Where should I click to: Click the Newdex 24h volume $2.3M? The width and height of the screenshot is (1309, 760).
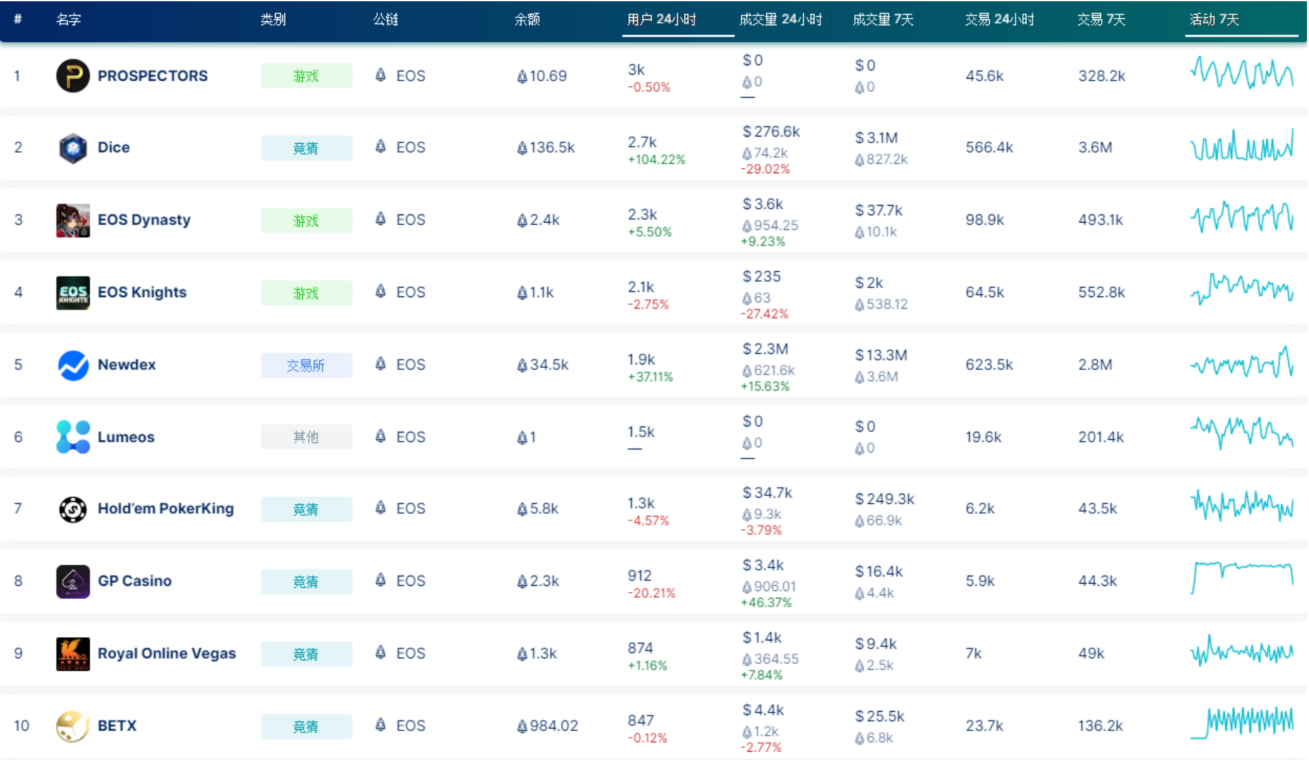click(765, 348)
